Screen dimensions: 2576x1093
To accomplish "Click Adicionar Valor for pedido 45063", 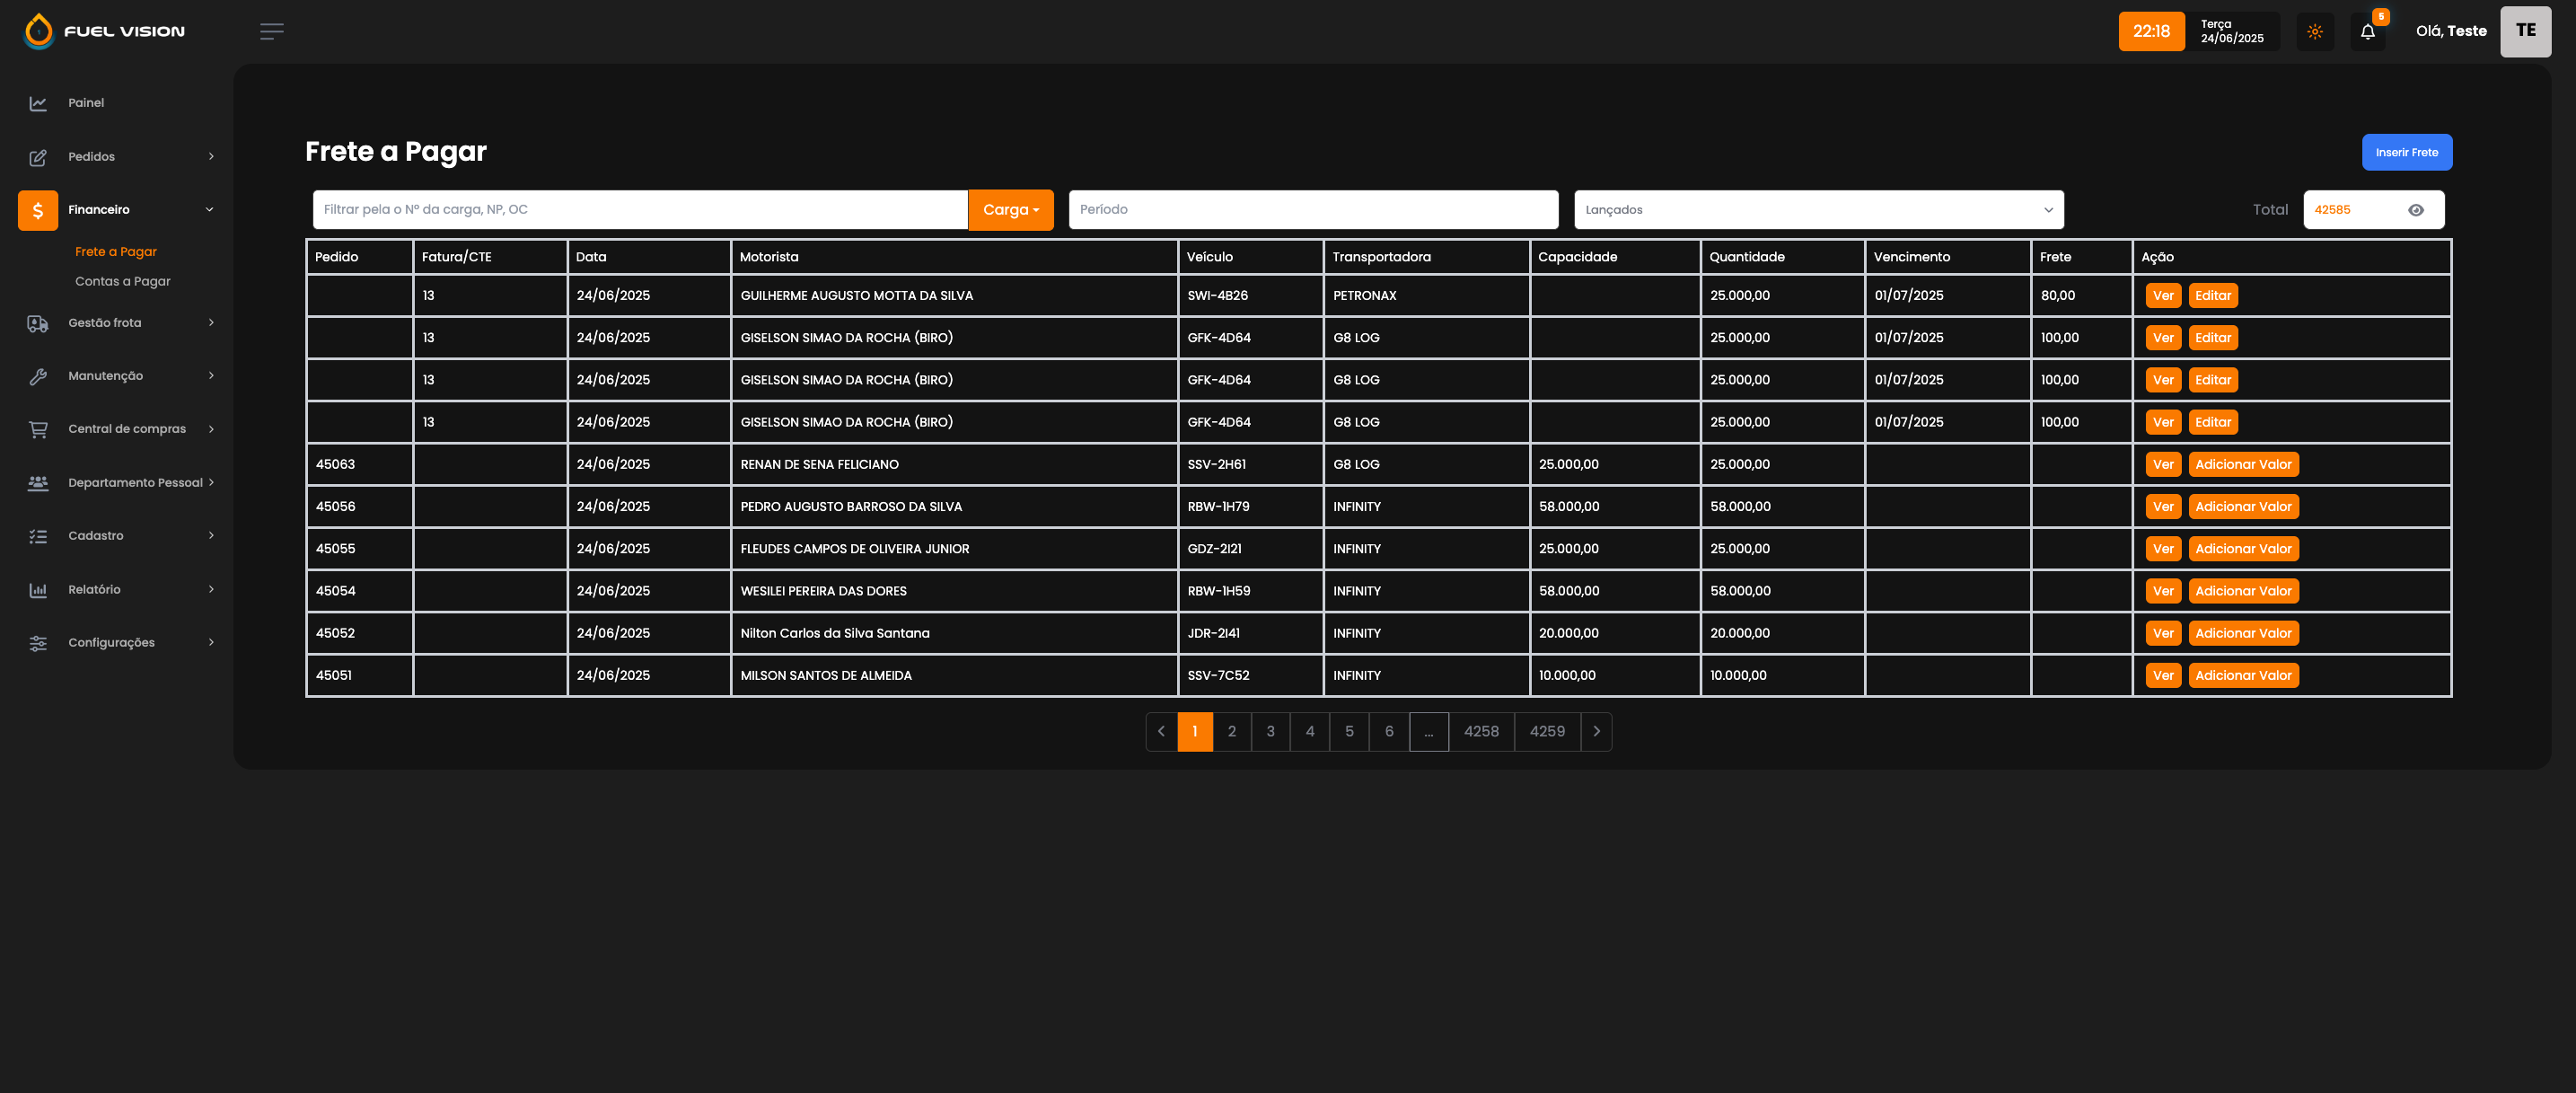I will coord(2242,465).
